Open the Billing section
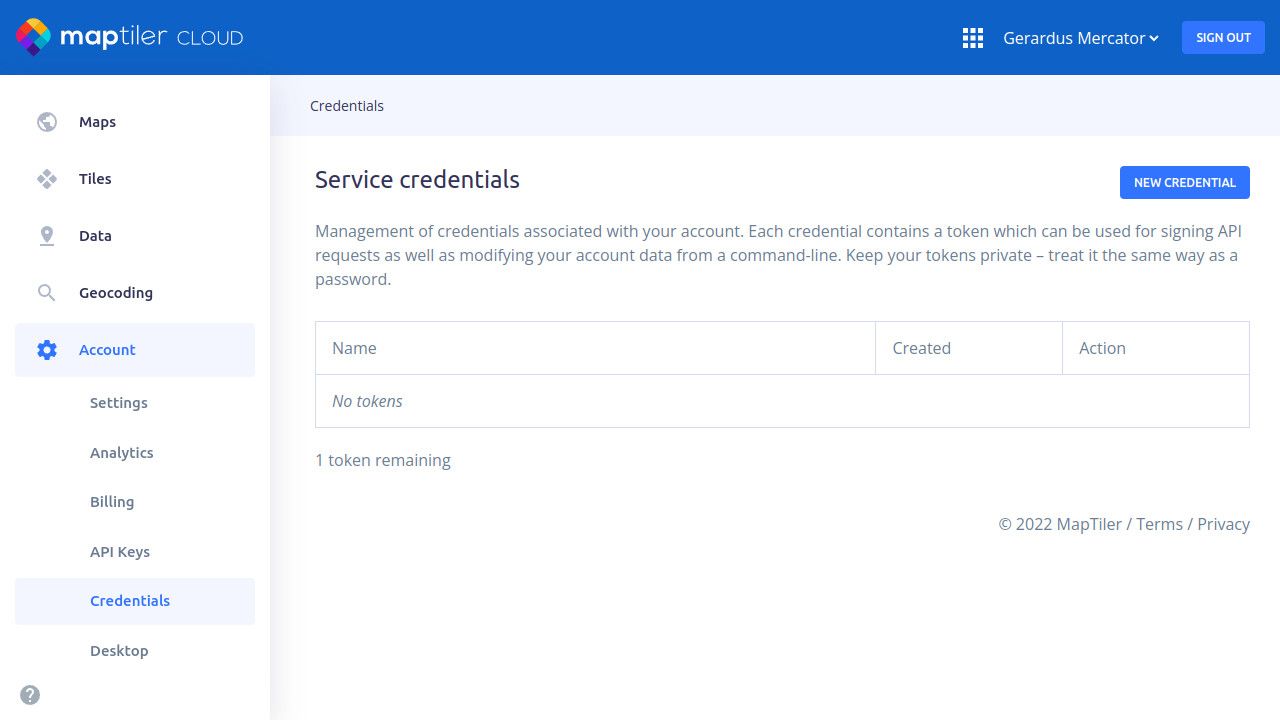This screenshot has width=1280, height=720. point(112,502)
